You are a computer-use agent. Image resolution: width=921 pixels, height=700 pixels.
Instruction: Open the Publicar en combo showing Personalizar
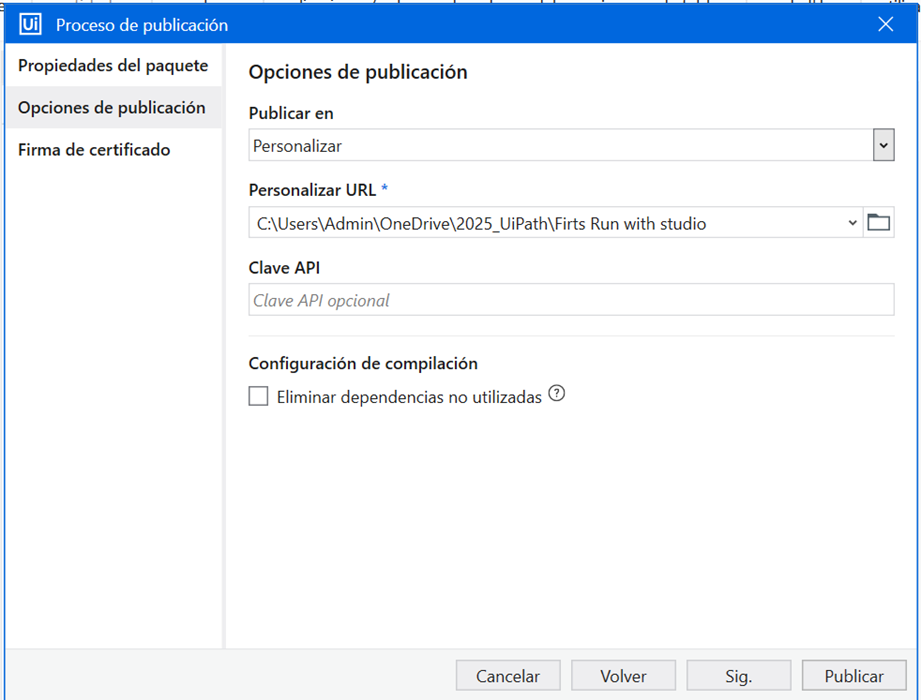[x=571, y=145]
